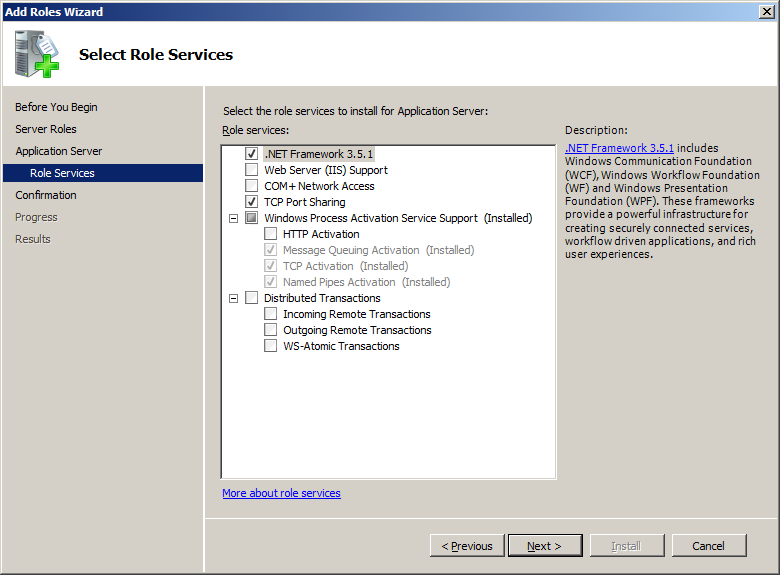Close the Add Roles Wizard window
This screenshot has height=575, width=780.
(767, 11)
